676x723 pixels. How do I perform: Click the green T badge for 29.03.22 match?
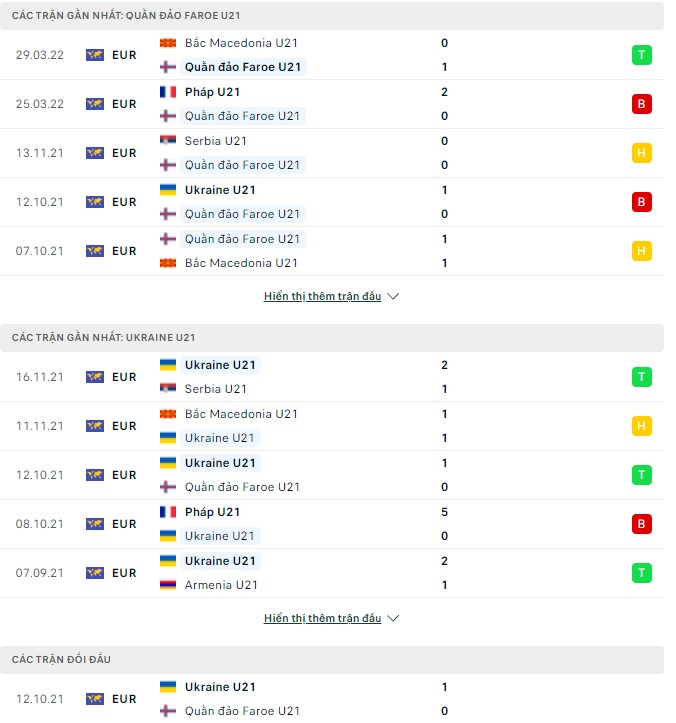coord(641,55)
